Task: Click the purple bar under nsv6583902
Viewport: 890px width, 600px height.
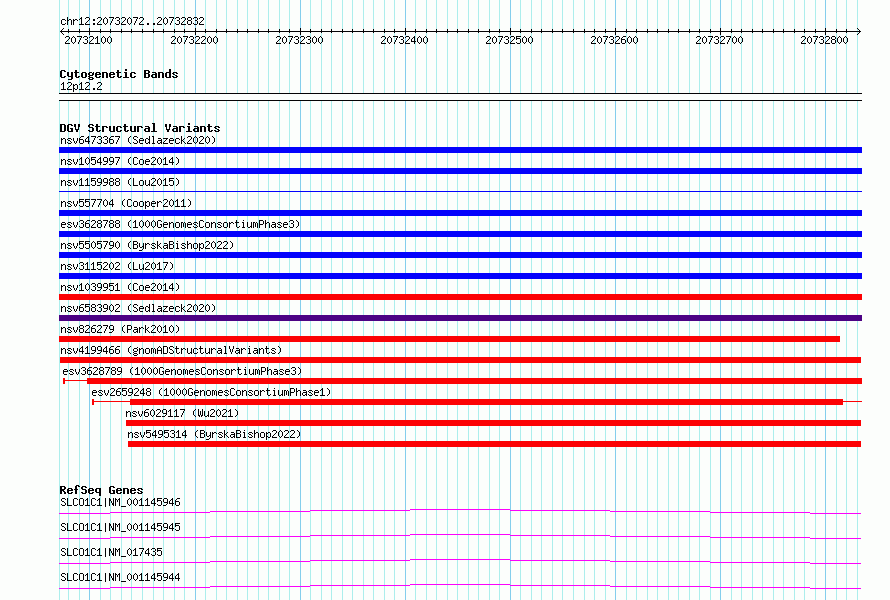Action: tap(460, 318)
